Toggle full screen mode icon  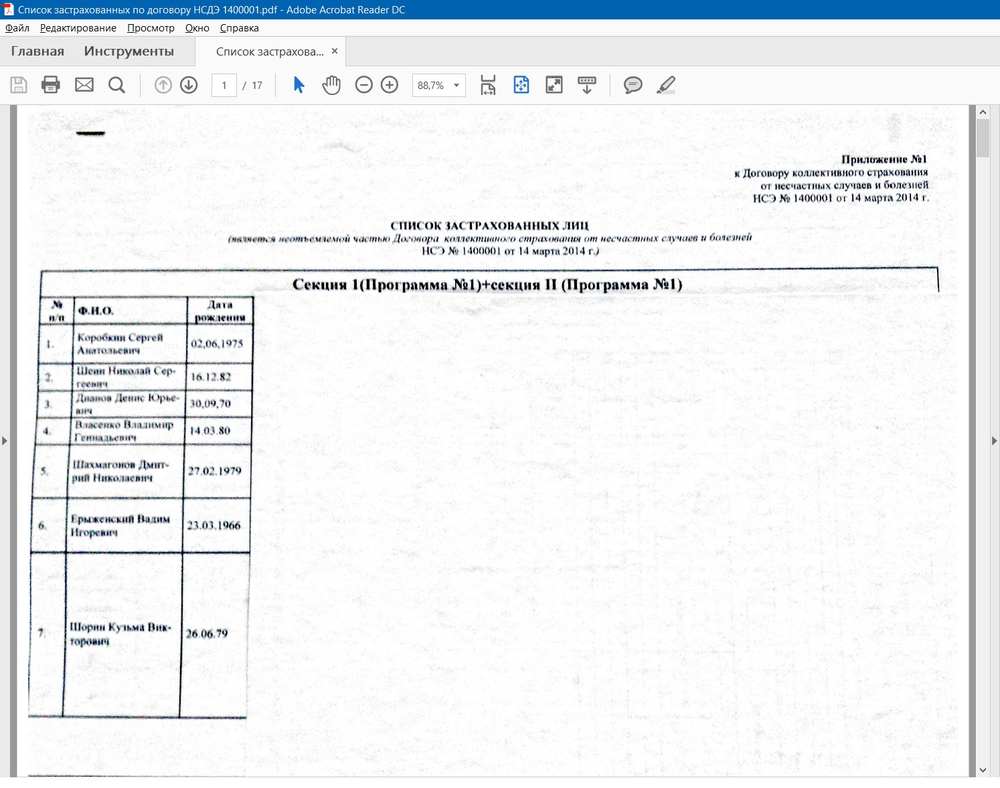554,85
